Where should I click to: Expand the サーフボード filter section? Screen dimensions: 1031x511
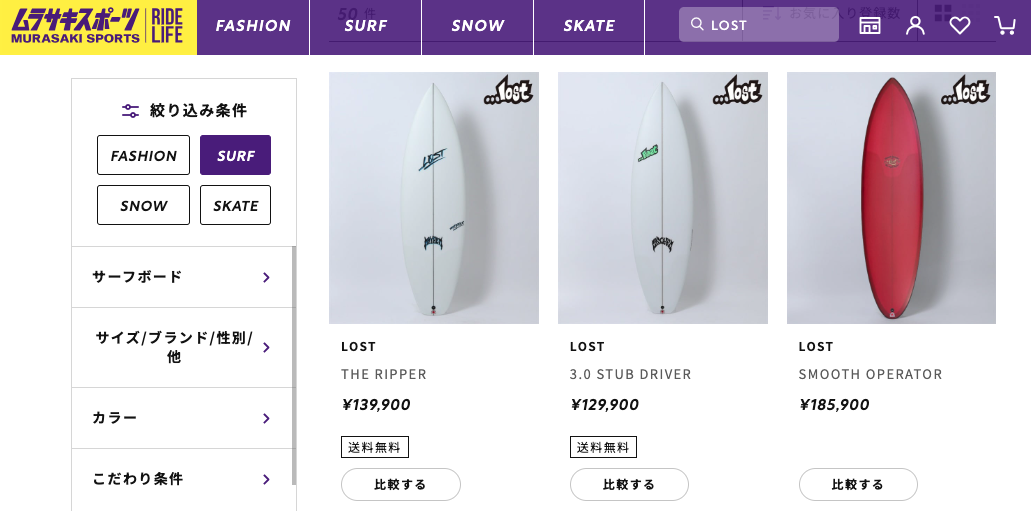click(182, 277)
